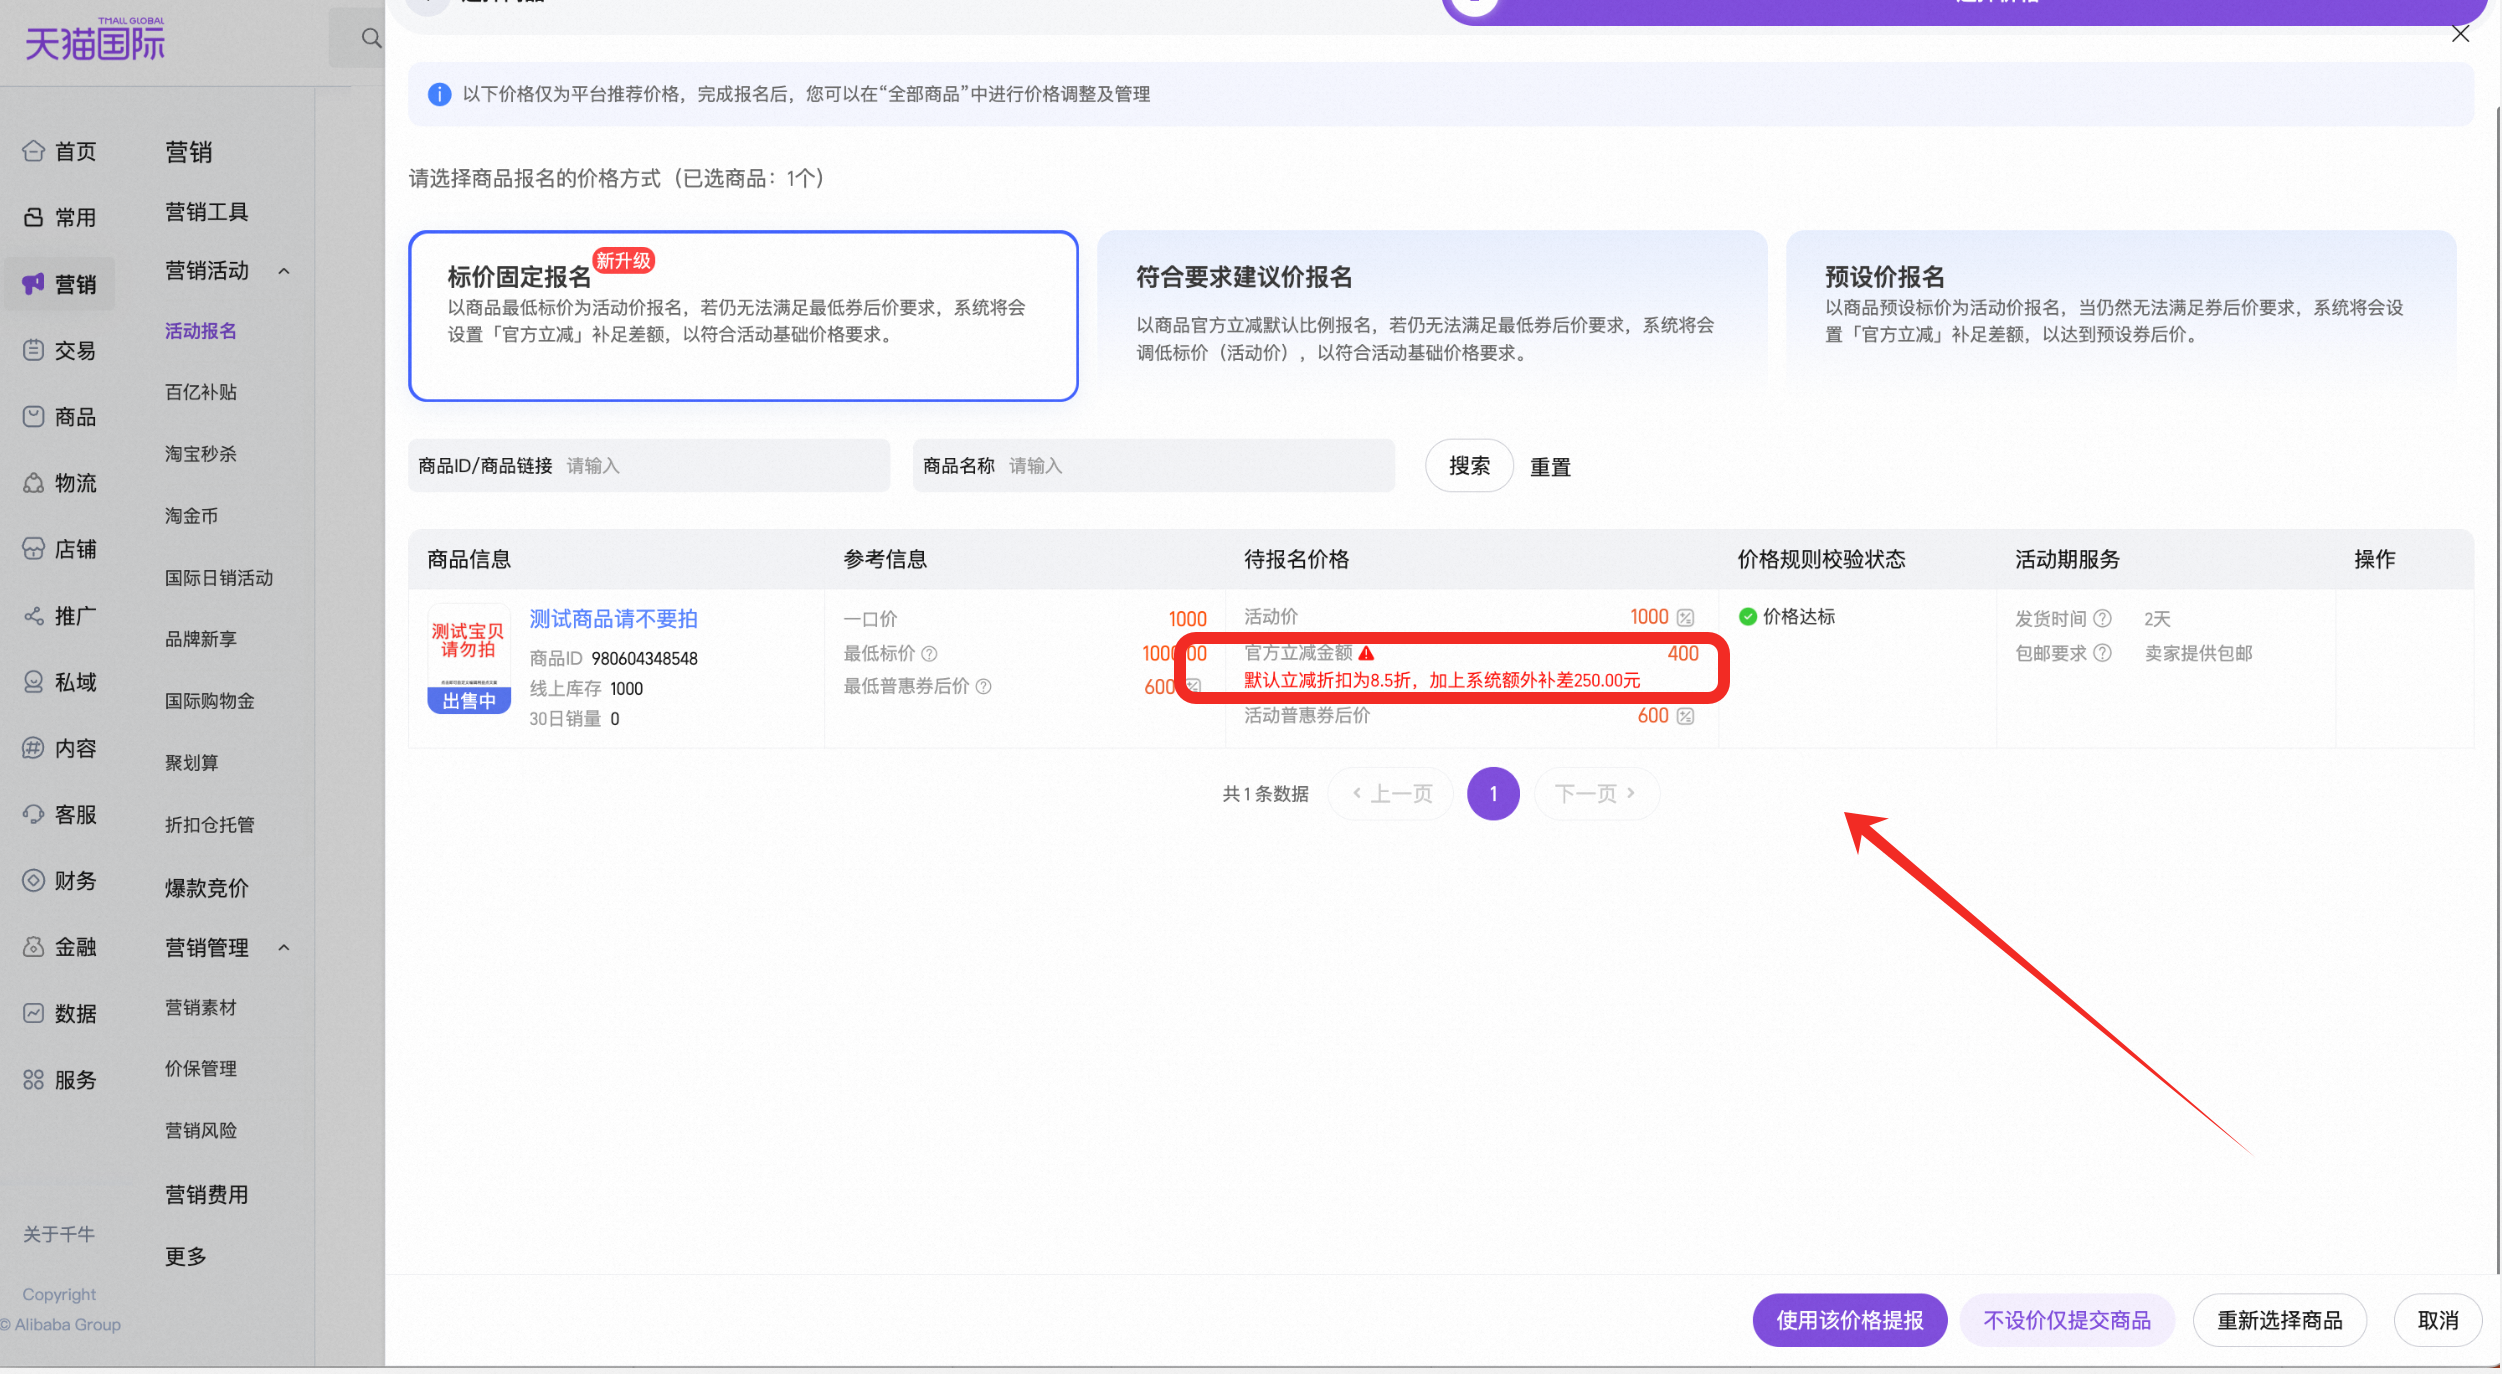Click help icon beside 包邮要求
Screen dimensions: 2502x1374
coord(2103,653)
